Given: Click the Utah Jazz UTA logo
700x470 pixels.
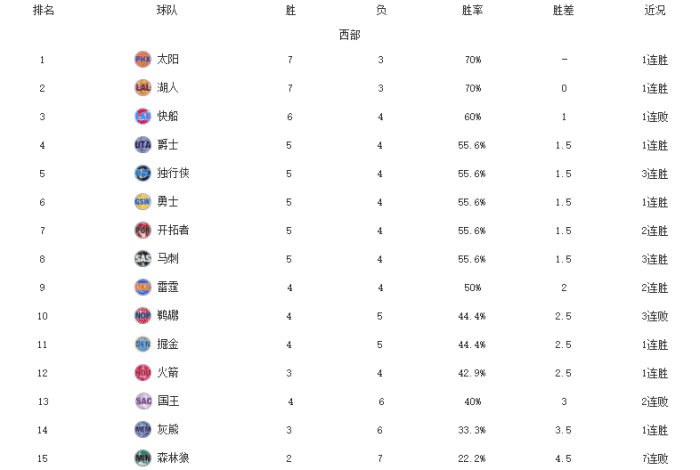Looking at the screenshot, I should click(x=142, y=145).
